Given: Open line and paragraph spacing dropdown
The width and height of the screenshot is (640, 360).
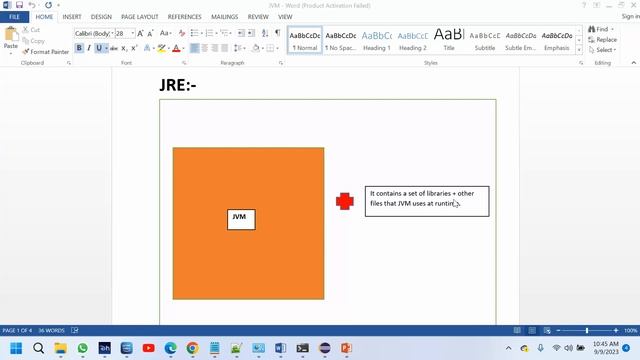Looking at the screenshot, I should click(x=240, y=48).
